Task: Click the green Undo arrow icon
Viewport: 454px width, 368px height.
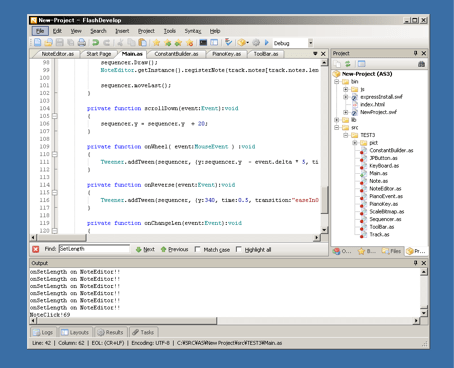Action: coord(96,43)
